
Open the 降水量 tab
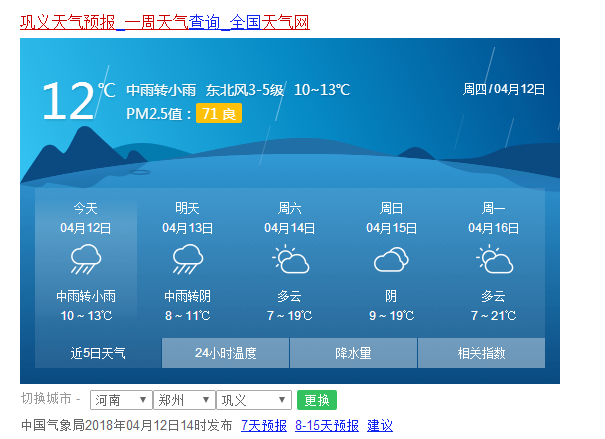(353, 353)
